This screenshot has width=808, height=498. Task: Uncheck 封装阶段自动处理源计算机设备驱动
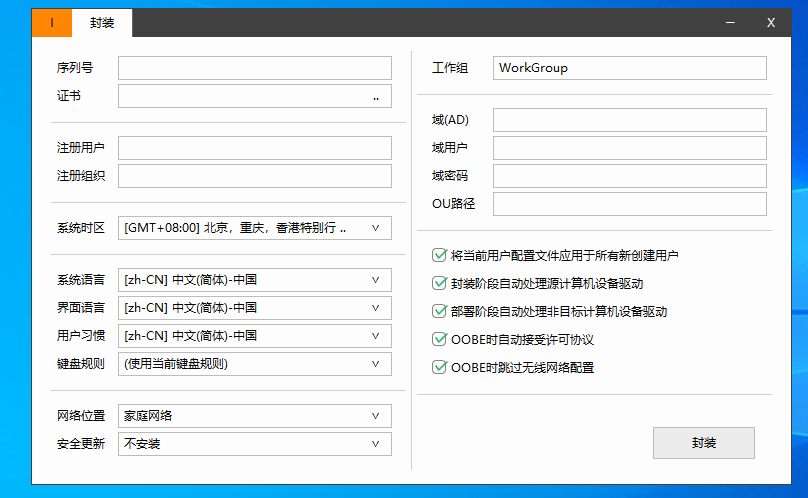pyautogui.click(x=439, y=284)
